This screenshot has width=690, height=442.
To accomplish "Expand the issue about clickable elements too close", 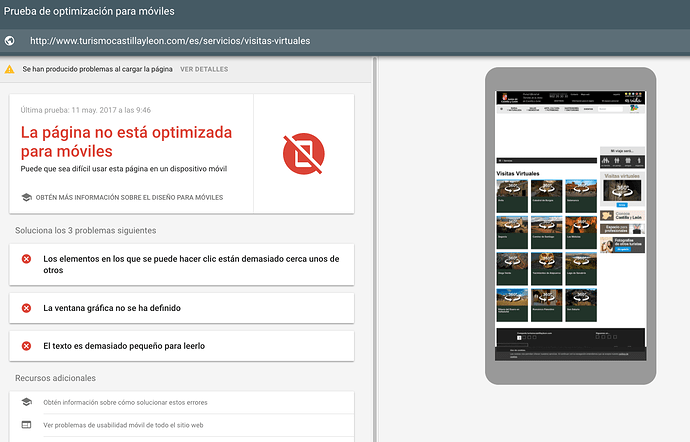I will pos(182,265).
